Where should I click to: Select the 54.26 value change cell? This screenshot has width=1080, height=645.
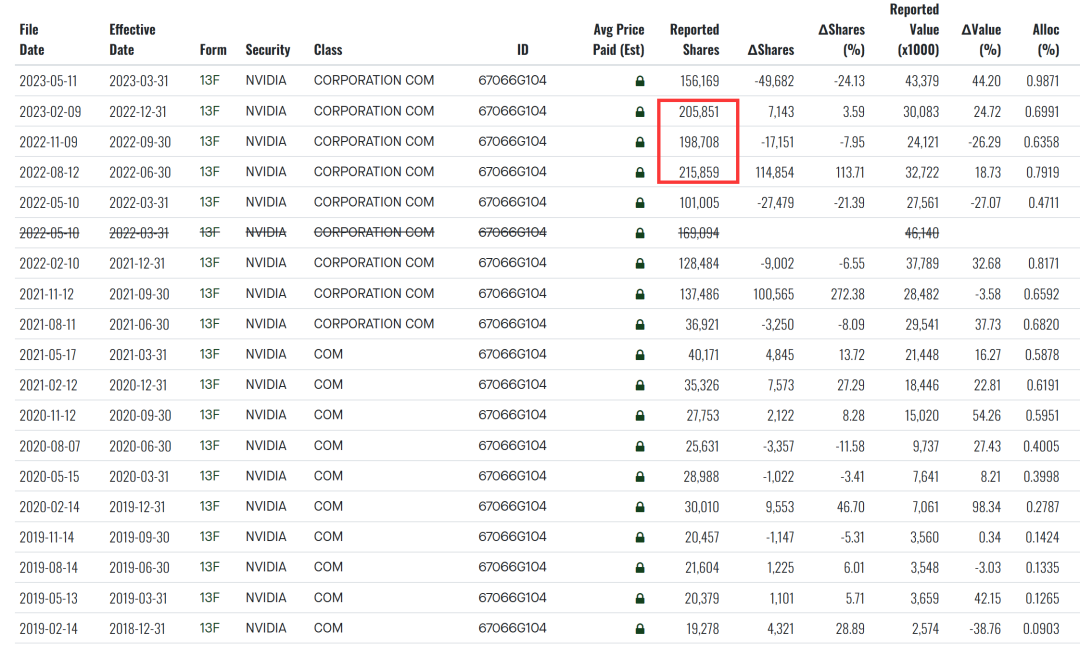(986, 416)
